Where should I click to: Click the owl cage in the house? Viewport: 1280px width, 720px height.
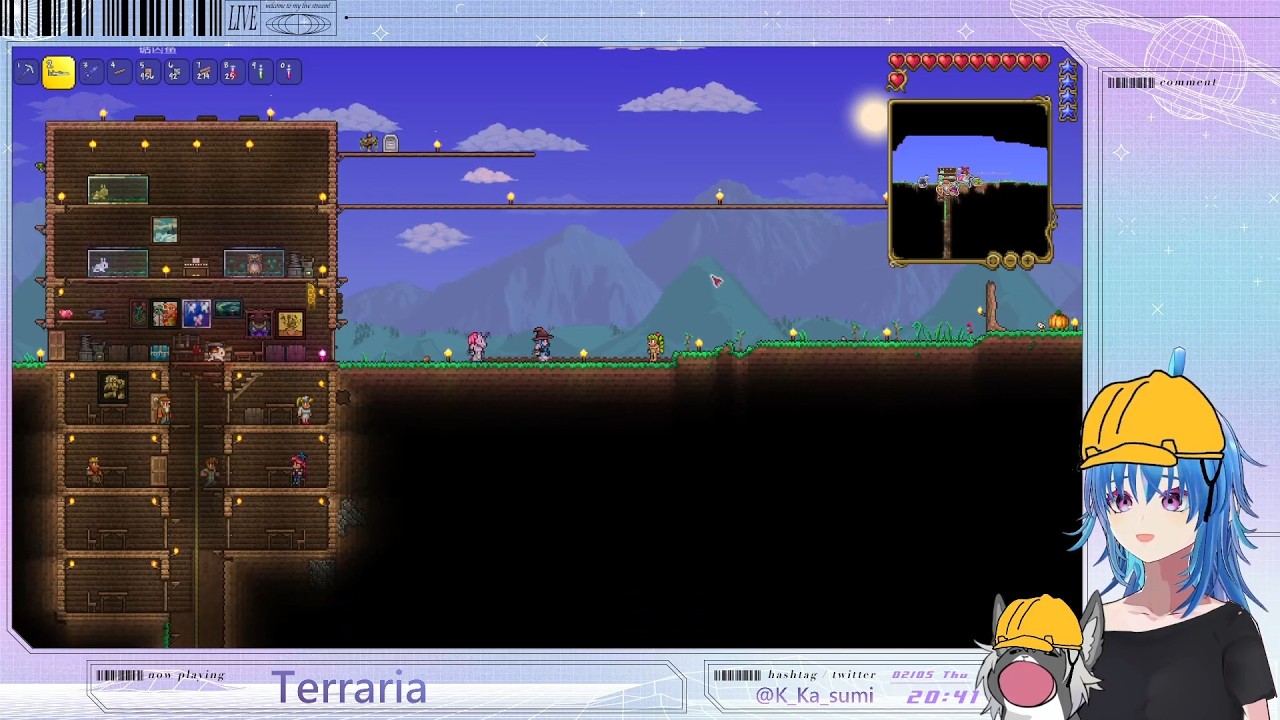point(254,264)
